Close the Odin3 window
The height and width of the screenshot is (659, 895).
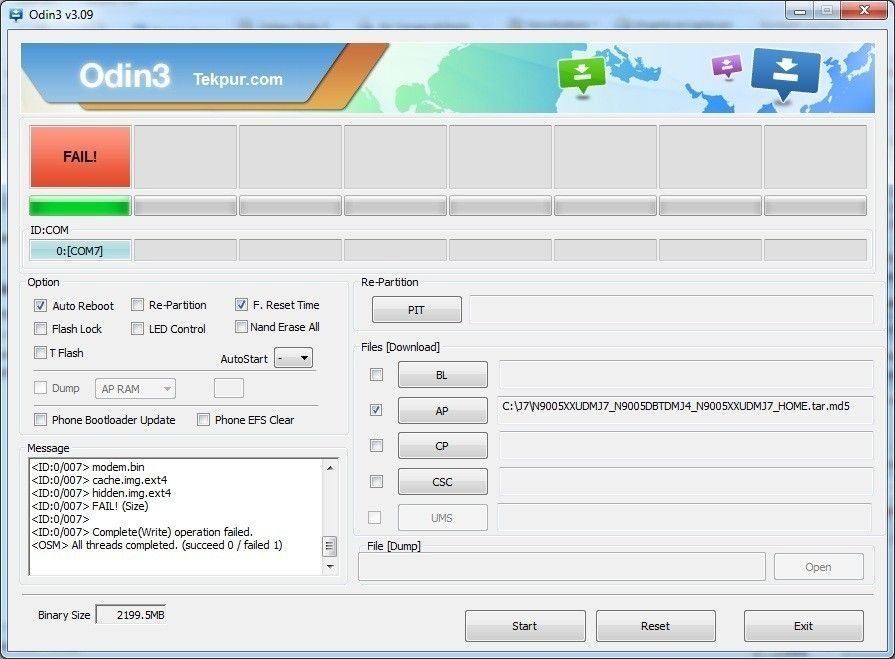[865, 11]
